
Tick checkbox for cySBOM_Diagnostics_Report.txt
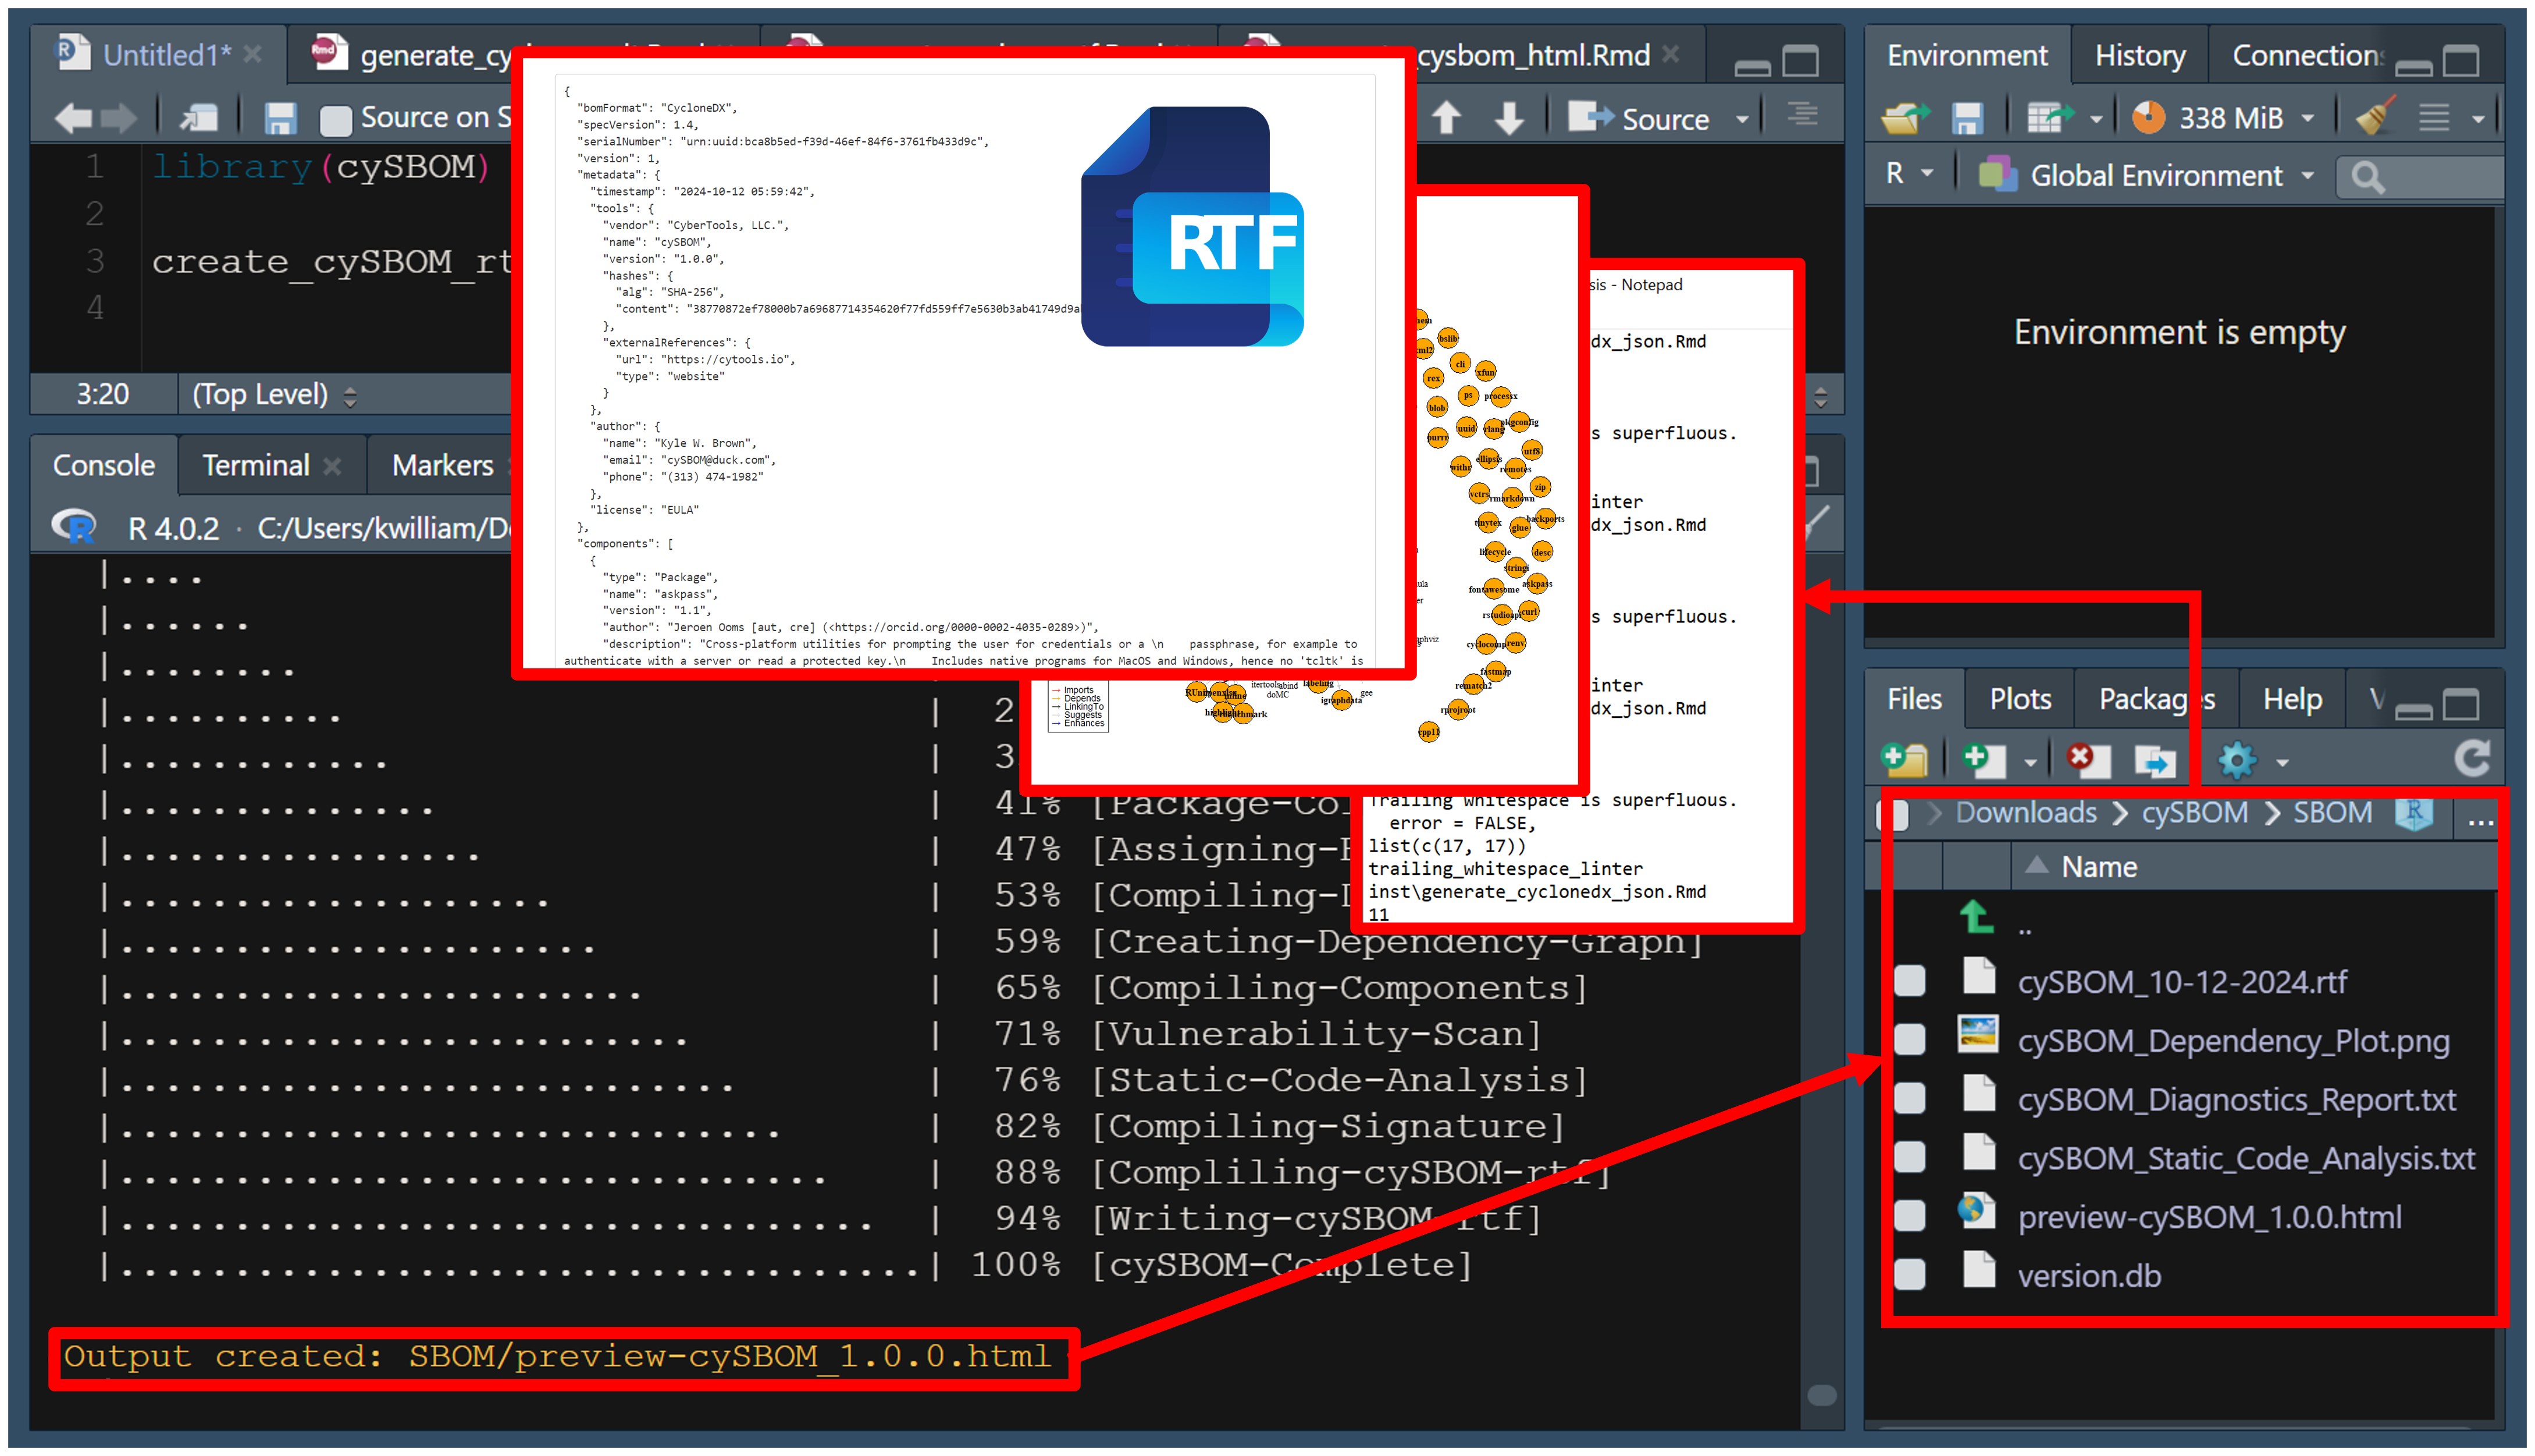tap(1909, 1098)
